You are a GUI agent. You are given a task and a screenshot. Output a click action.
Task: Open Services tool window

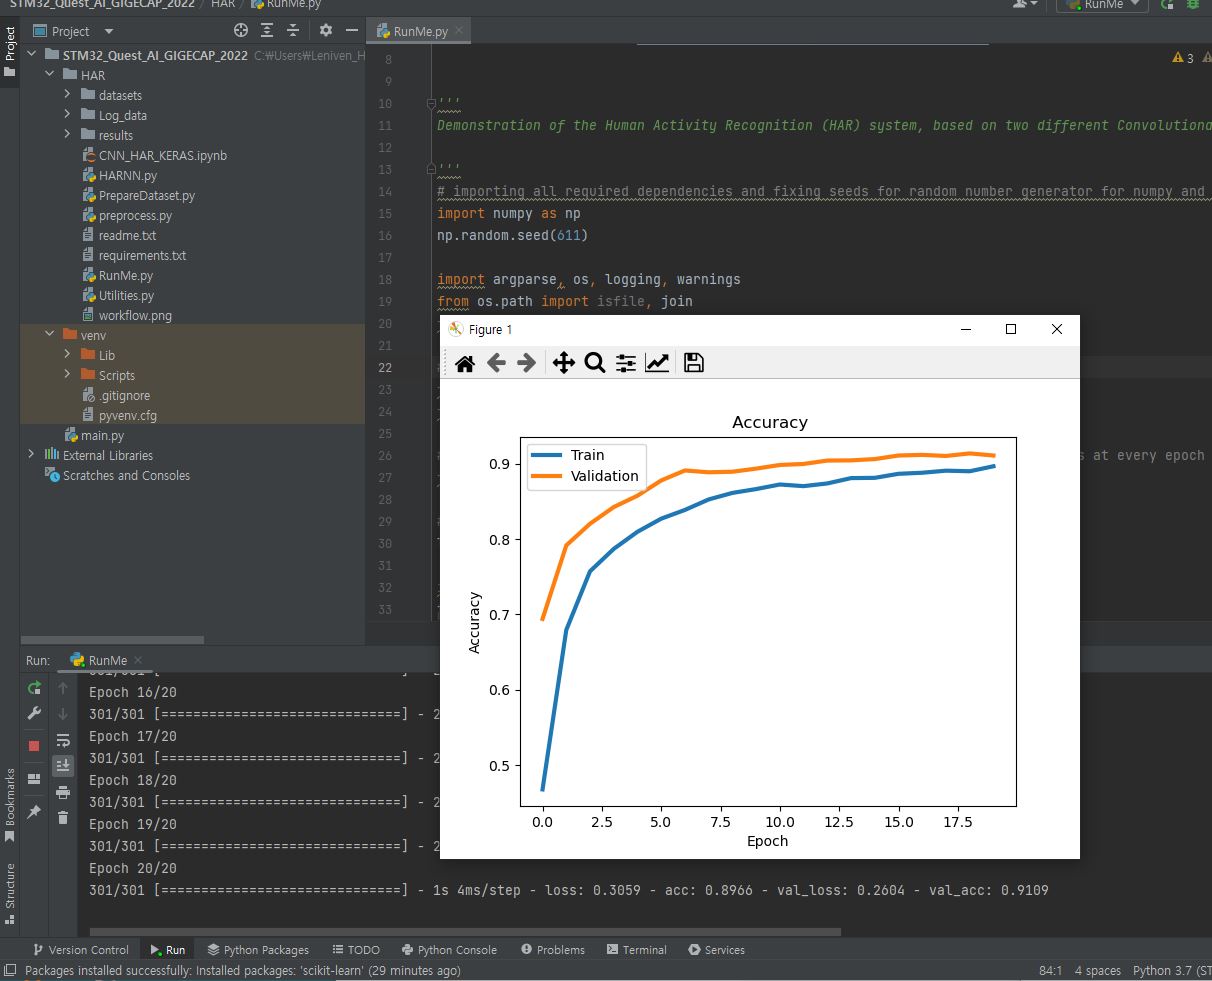point(716,950)
